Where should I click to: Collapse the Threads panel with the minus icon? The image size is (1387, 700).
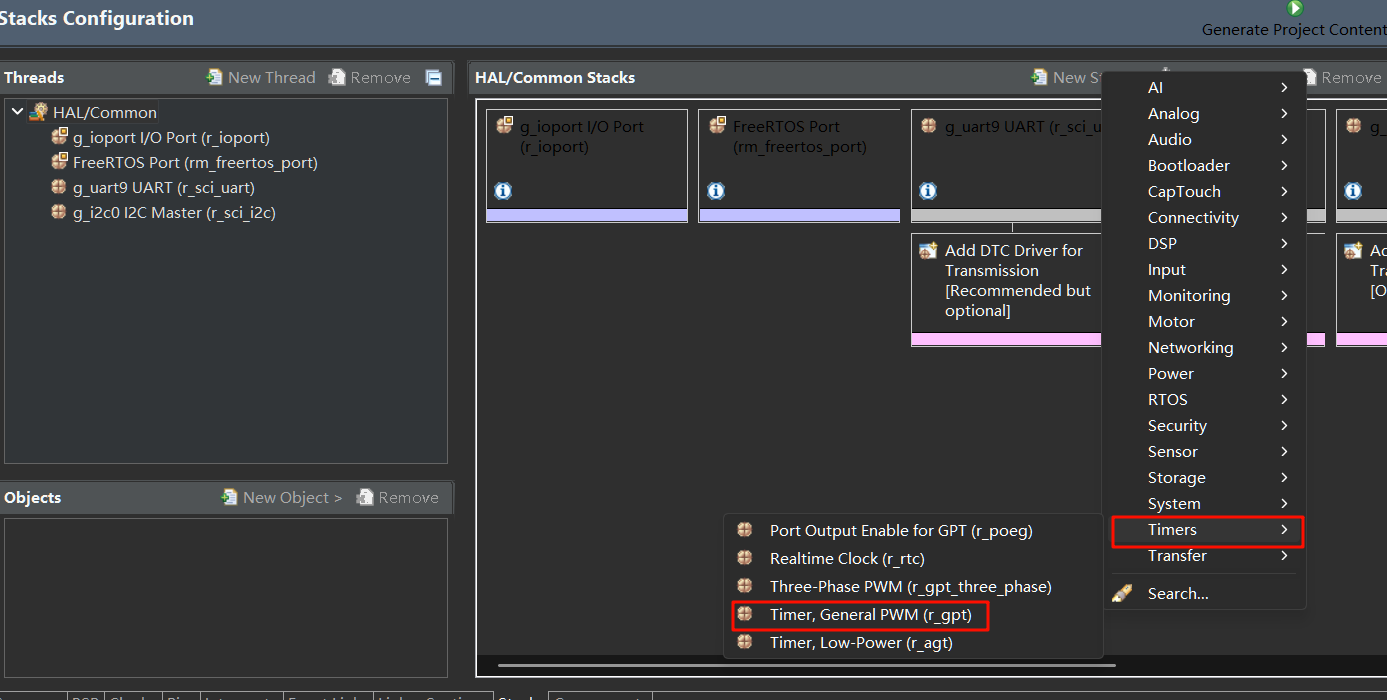(x=433, y=77)
